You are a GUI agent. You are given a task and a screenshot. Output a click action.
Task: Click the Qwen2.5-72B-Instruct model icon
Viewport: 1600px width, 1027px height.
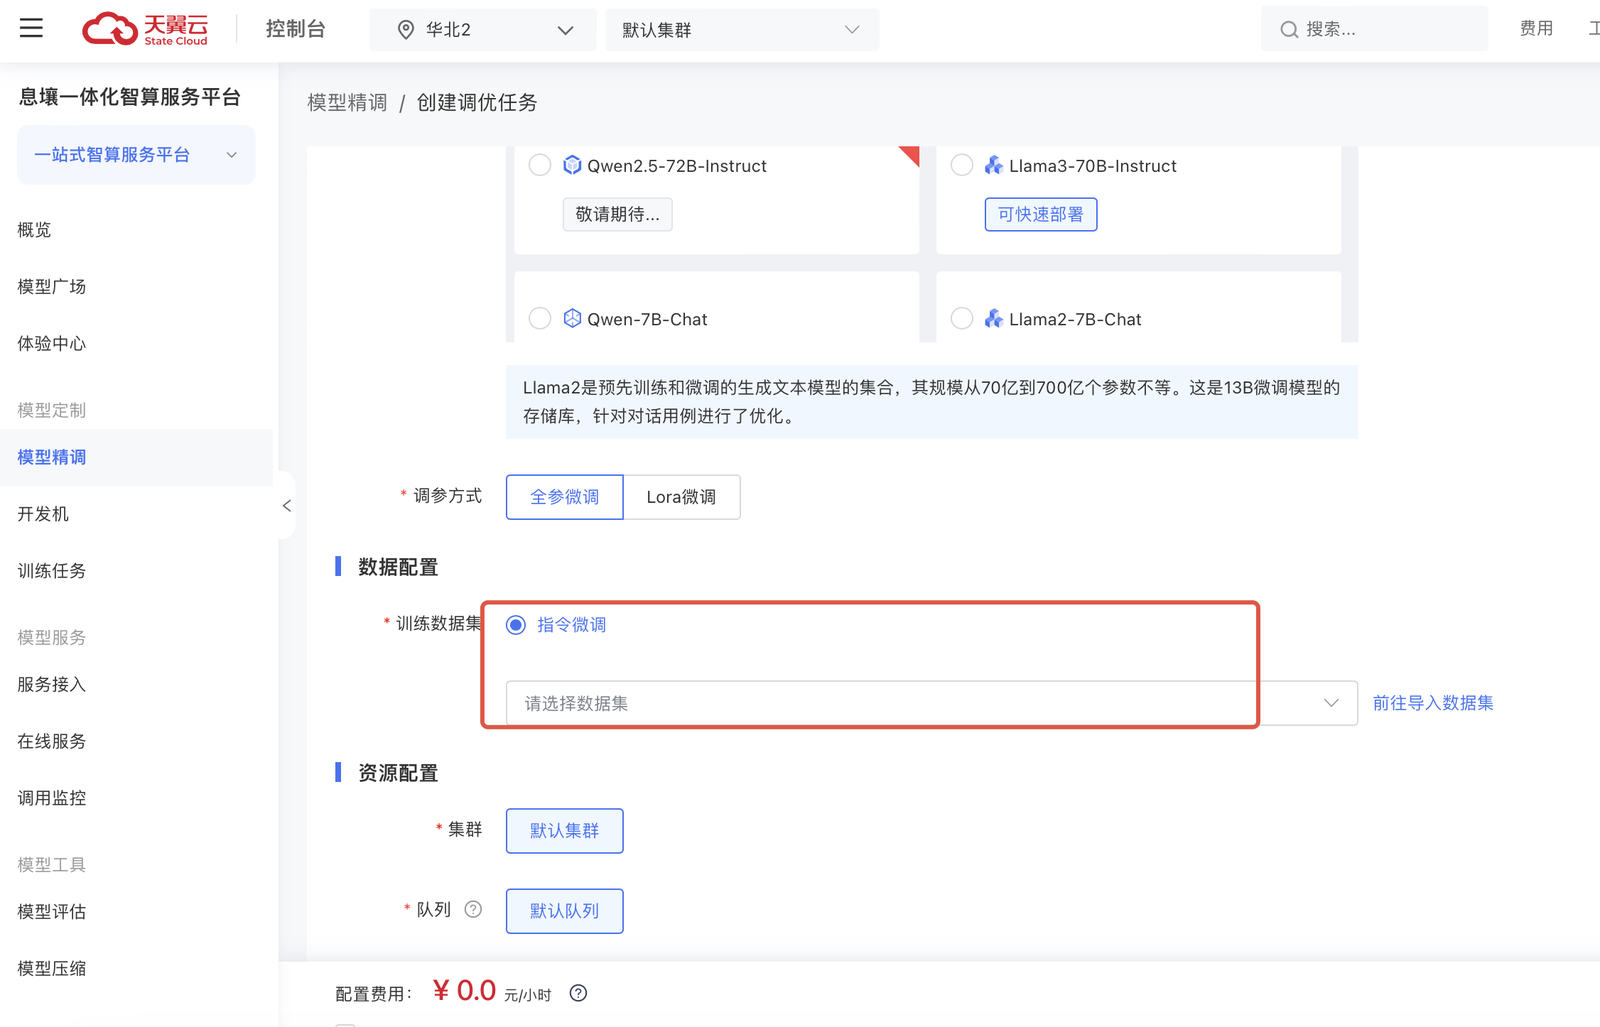tap(572, 165)
